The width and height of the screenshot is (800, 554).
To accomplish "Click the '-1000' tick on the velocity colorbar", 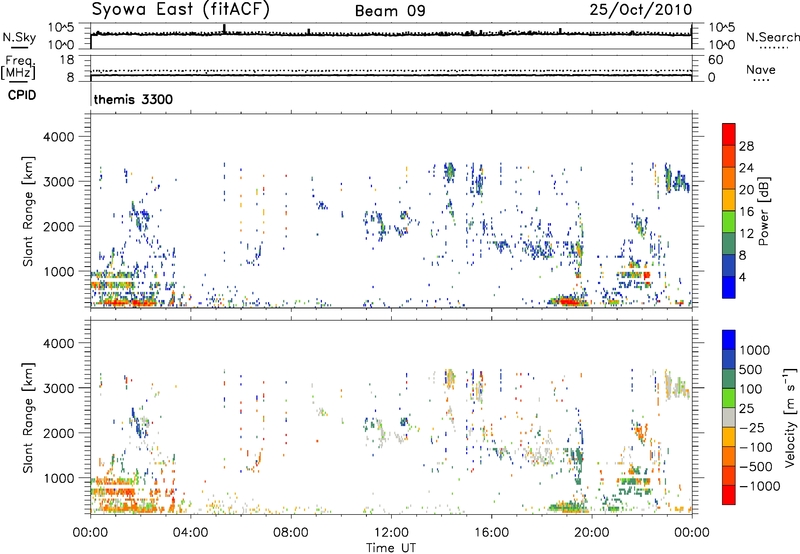I will [x=759, y=486].
